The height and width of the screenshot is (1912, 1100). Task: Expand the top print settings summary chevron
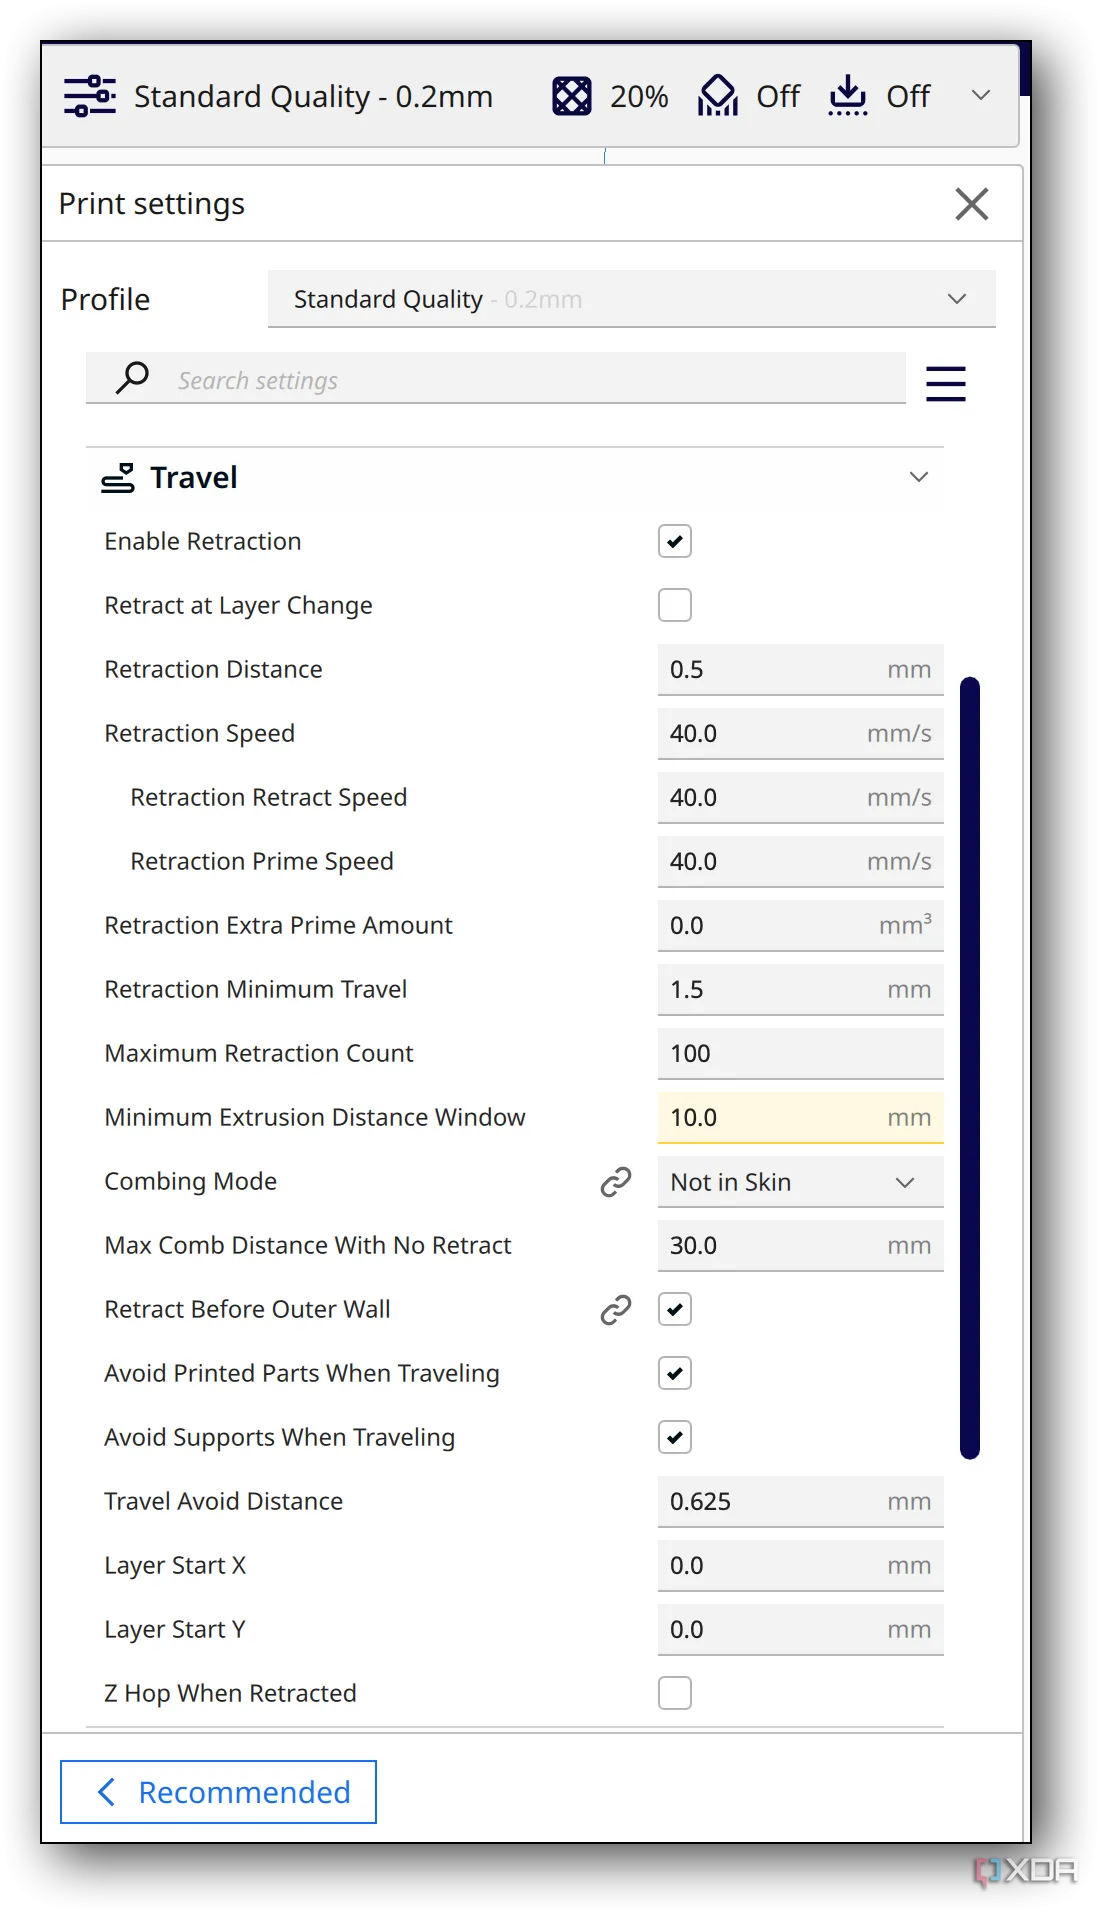tap(980, 95)
